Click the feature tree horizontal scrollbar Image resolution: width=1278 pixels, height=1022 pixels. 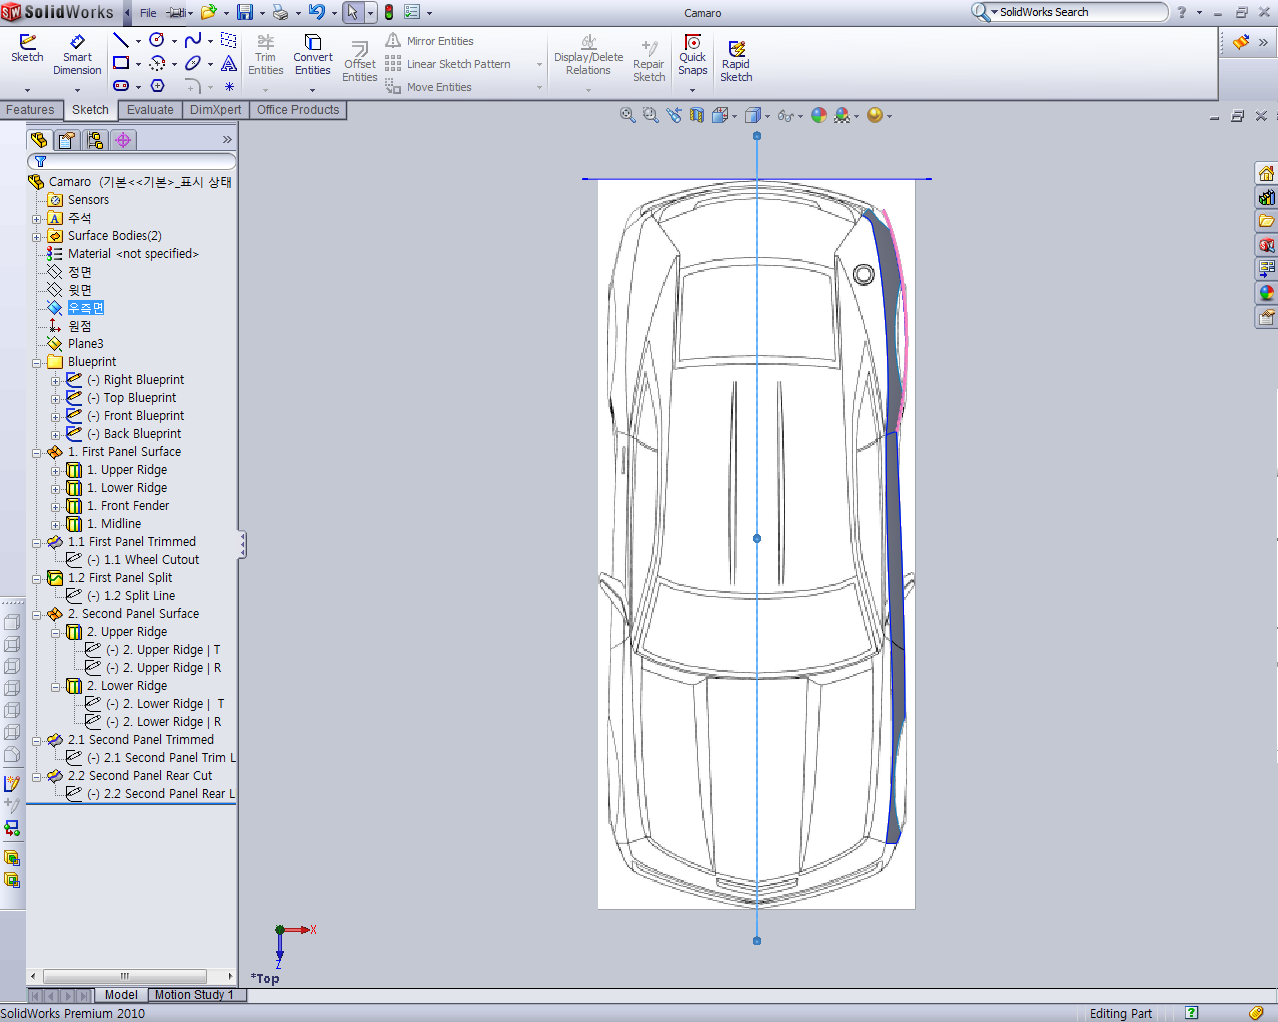pos(125,976)
